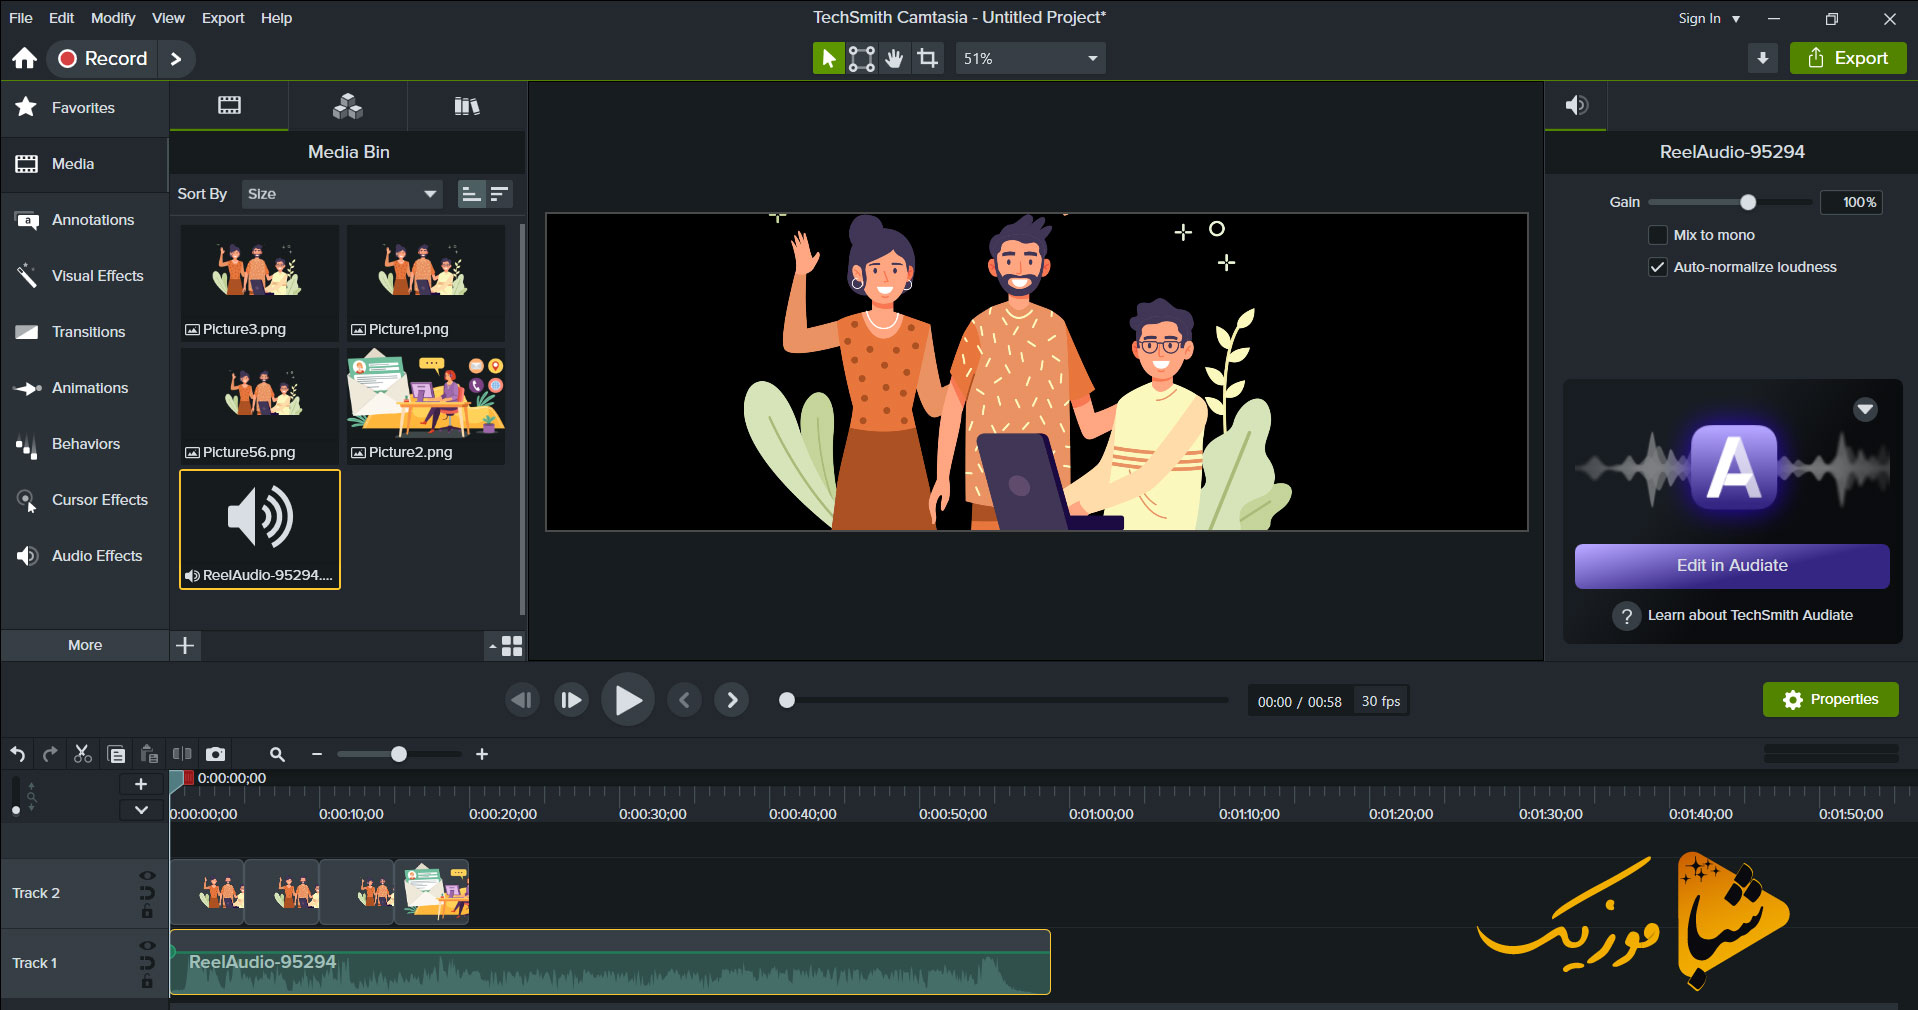
Task: Redo the last undone action
Action: point(50,754)
